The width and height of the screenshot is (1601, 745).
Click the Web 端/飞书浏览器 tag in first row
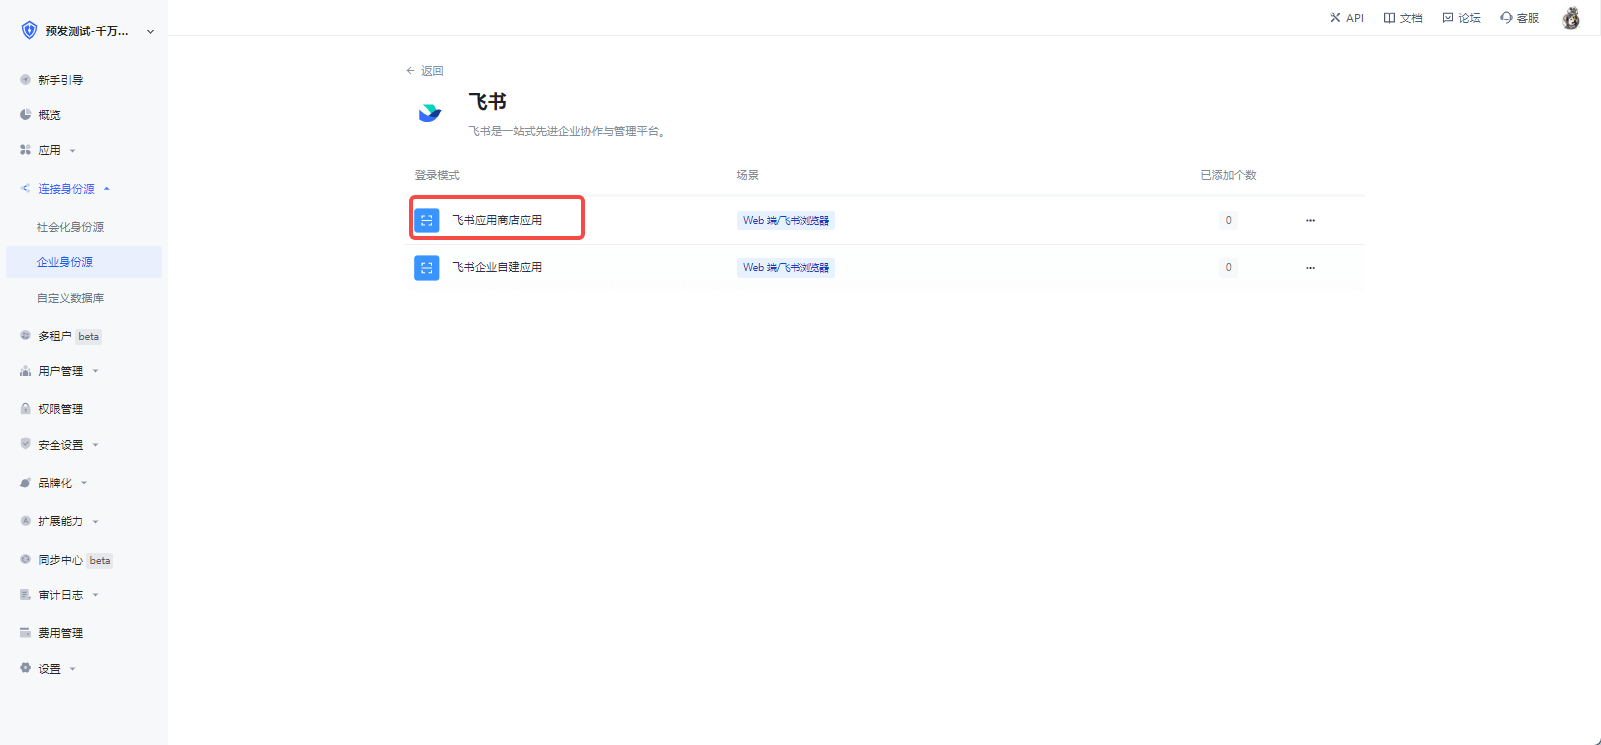pyautogui.click(x=786, y=220)
